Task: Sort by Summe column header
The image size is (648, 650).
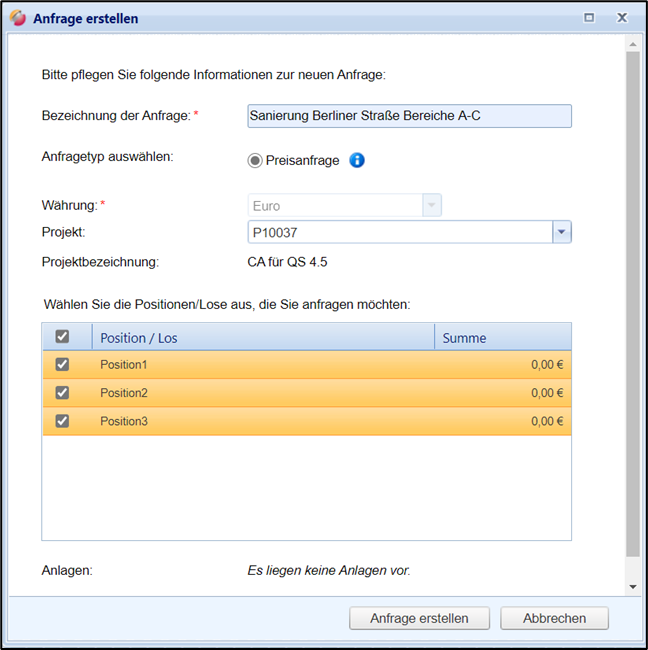Action: [x=502, y=337]
